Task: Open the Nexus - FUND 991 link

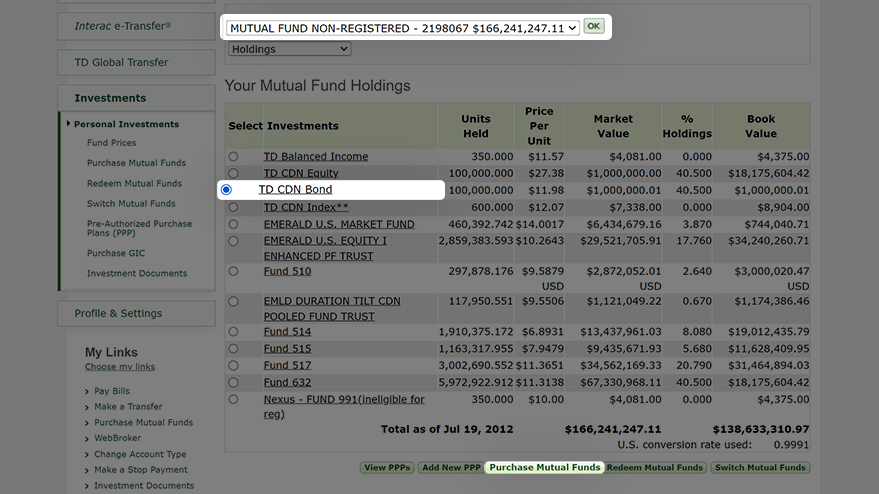Action: coord(344,407)
